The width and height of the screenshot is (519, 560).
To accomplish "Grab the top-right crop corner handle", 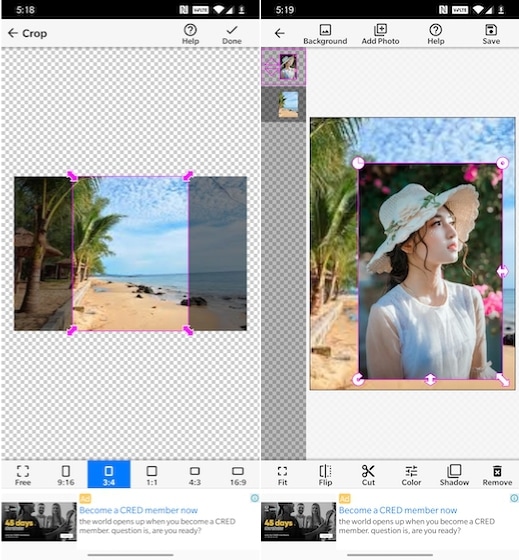I will pos(188,176).
